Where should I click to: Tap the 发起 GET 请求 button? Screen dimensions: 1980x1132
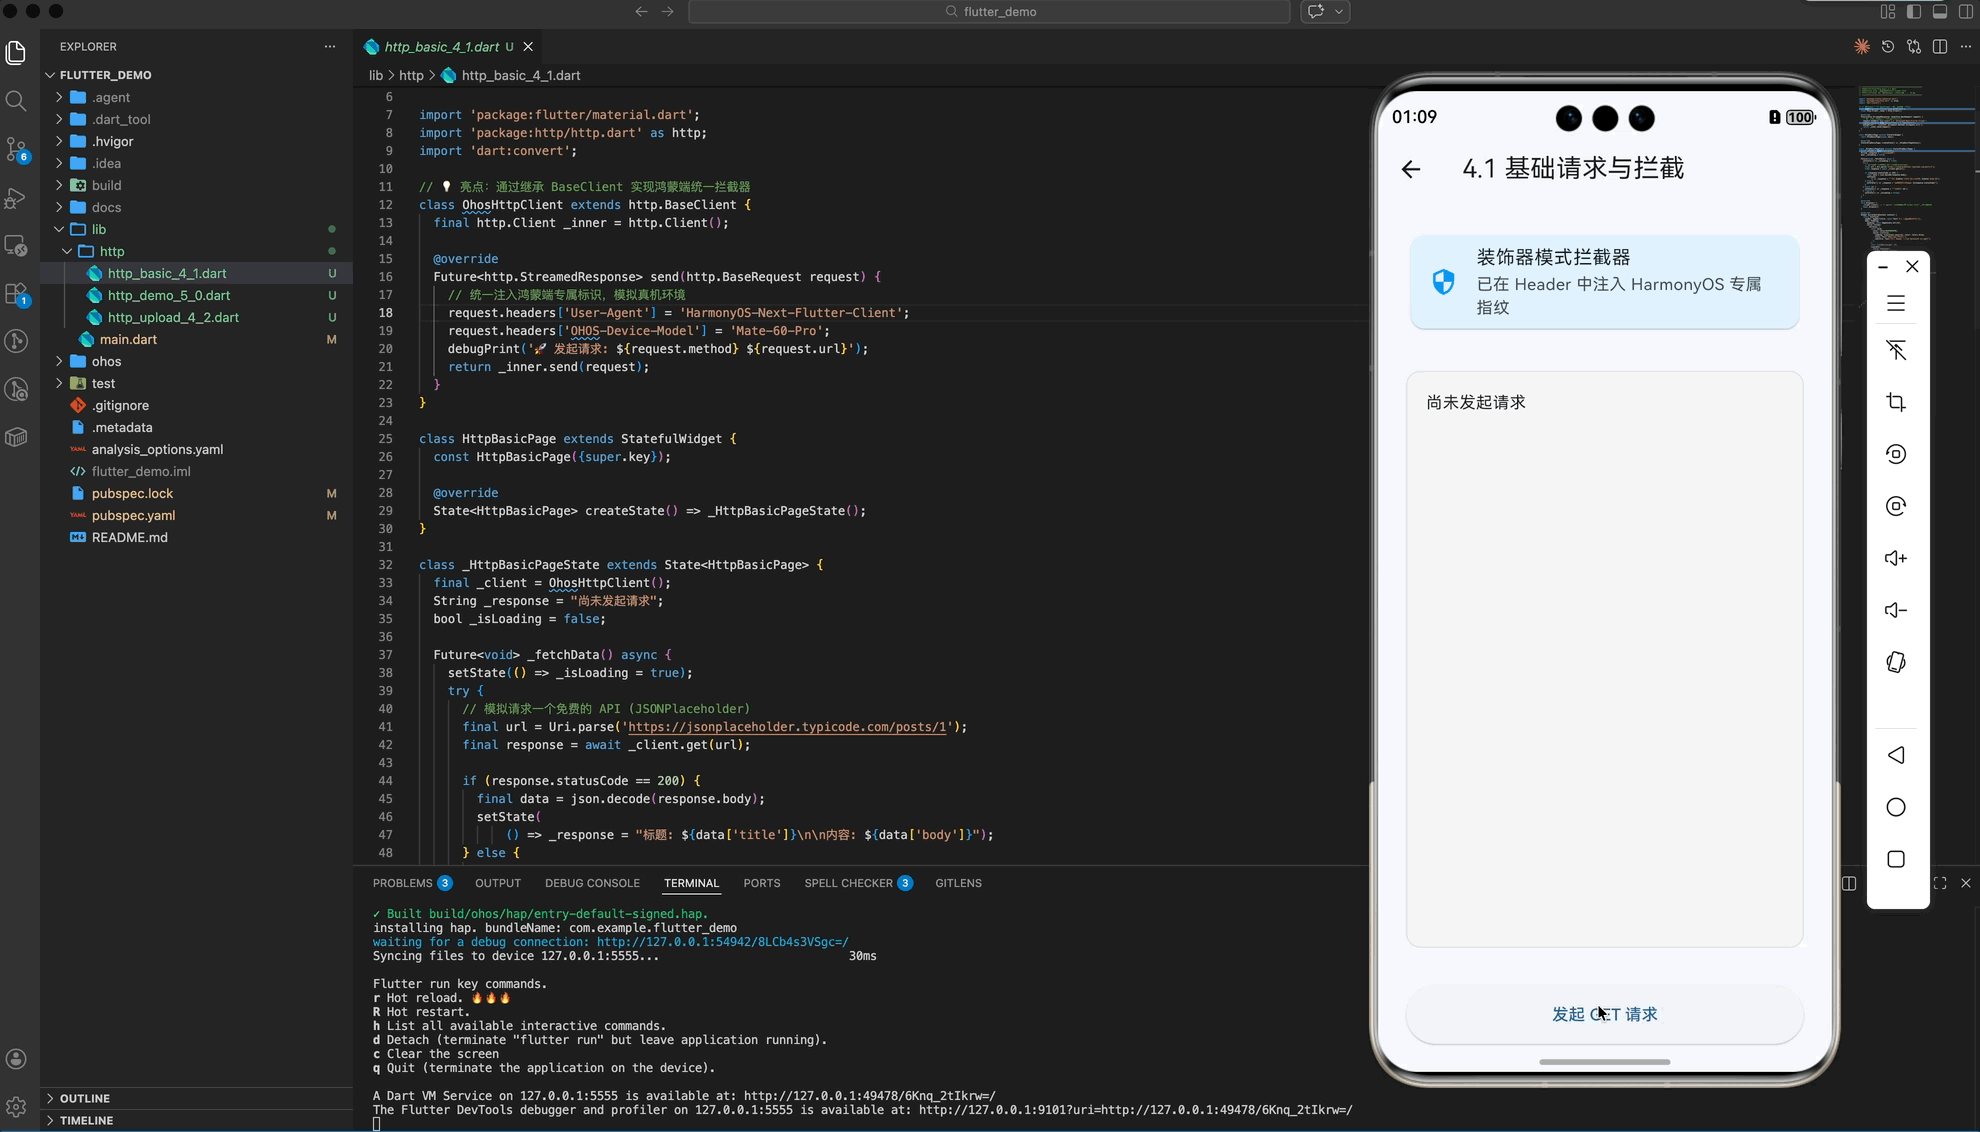tap(1604, 1014)
